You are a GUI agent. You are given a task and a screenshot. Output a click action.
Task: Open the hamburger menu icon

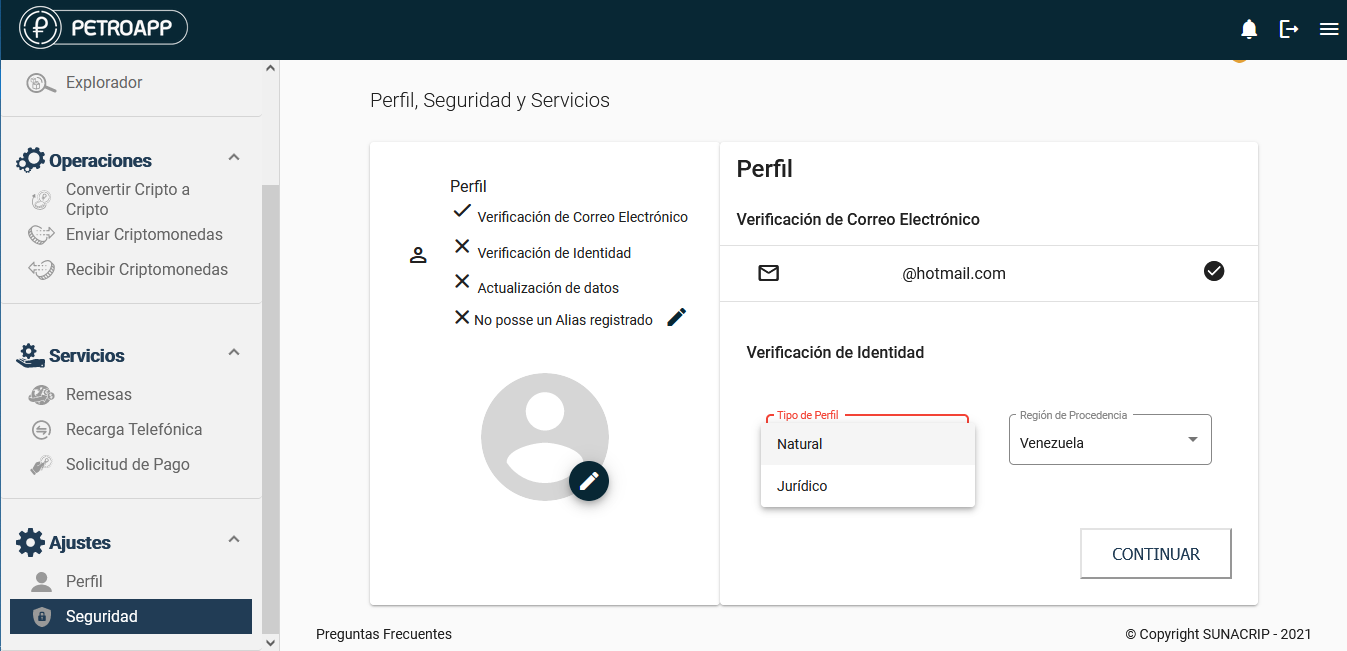[1329, 29]
